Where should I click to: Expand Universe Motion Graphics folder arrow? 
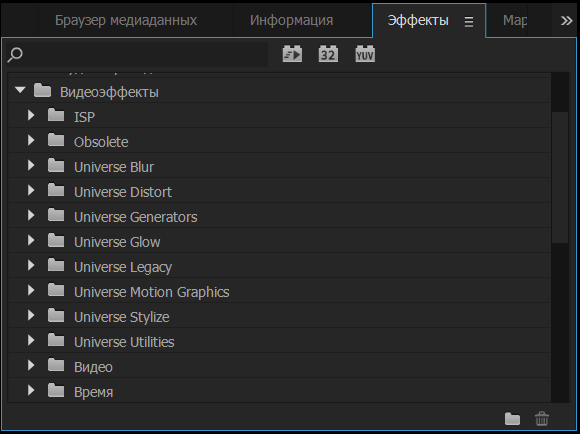point(31,290)
